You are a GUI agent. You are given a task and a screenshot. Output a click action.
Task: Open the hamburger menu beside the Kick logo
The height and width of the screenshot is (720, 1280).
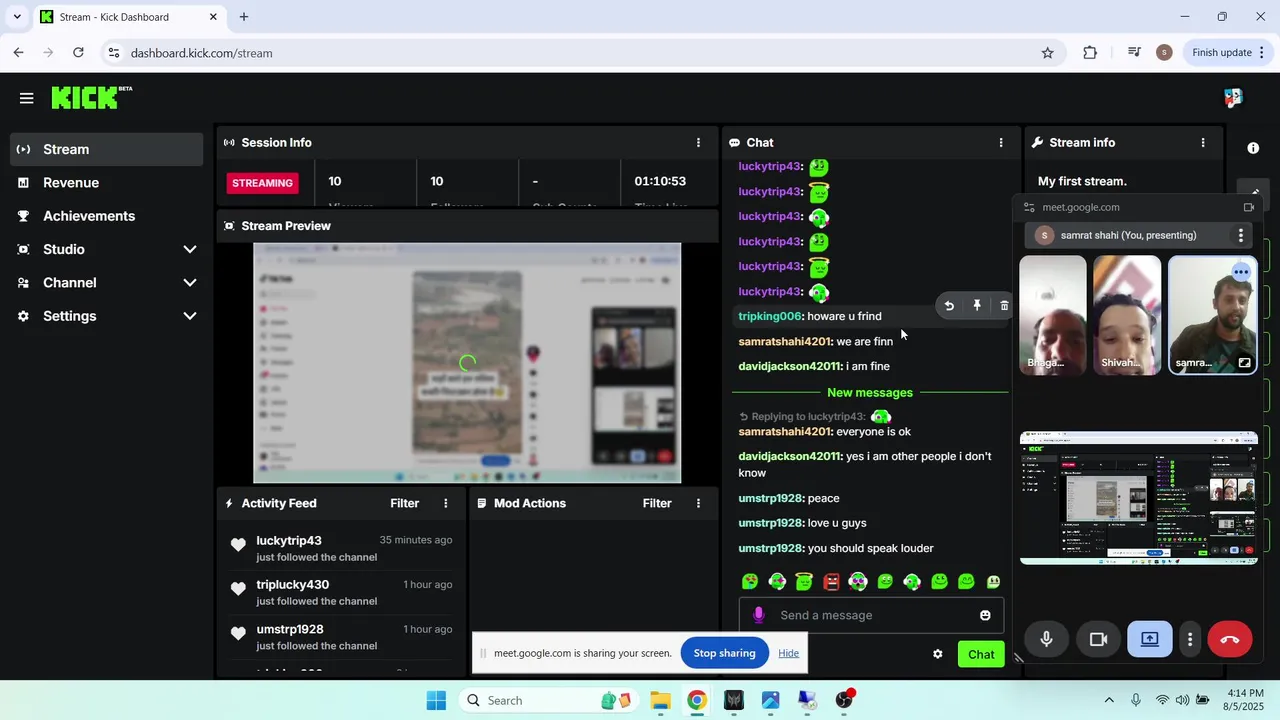(x=26, y=98)
